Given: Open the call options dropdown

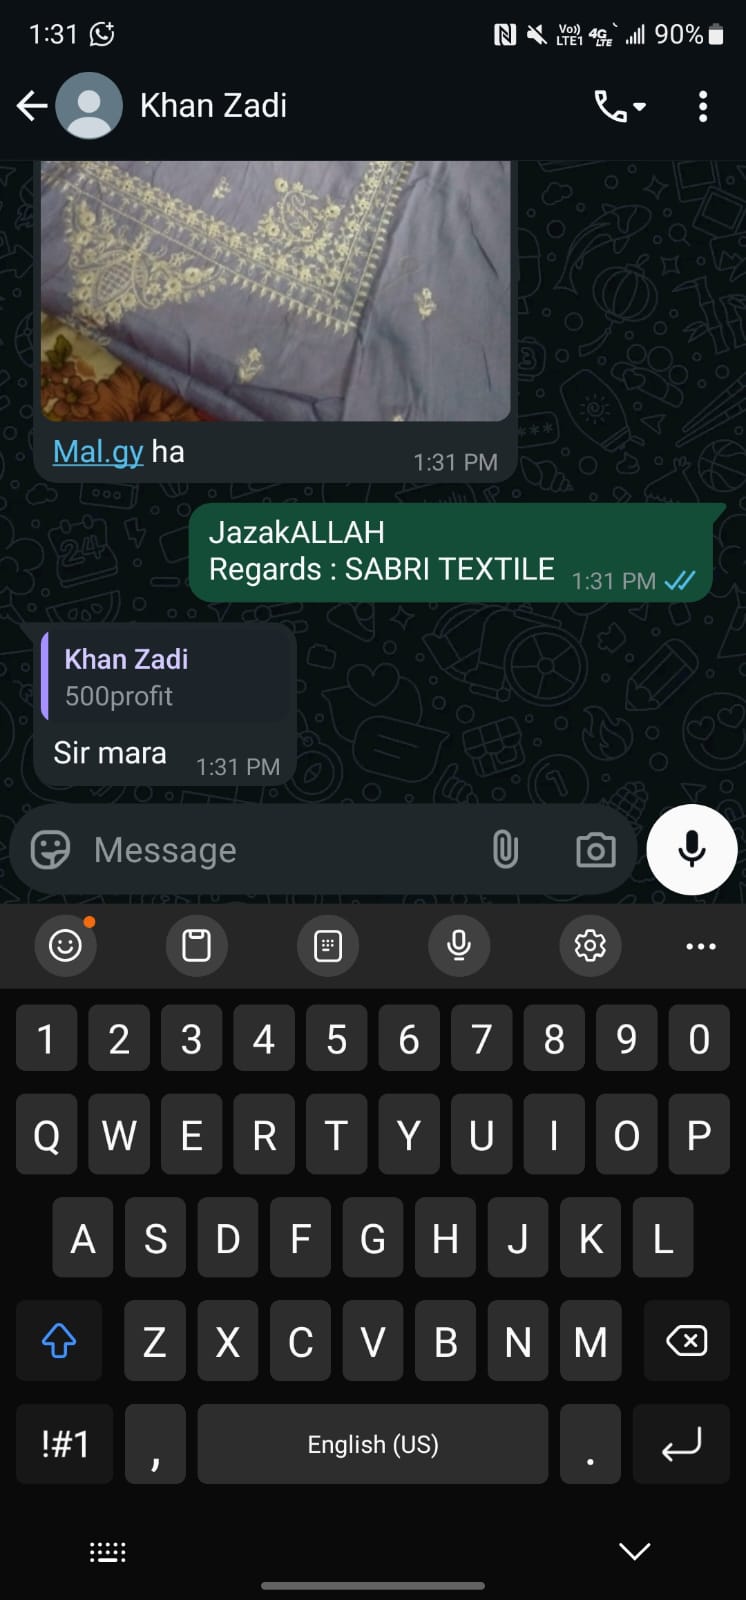Looking at the screenshot, I should [x=620, y=105].
